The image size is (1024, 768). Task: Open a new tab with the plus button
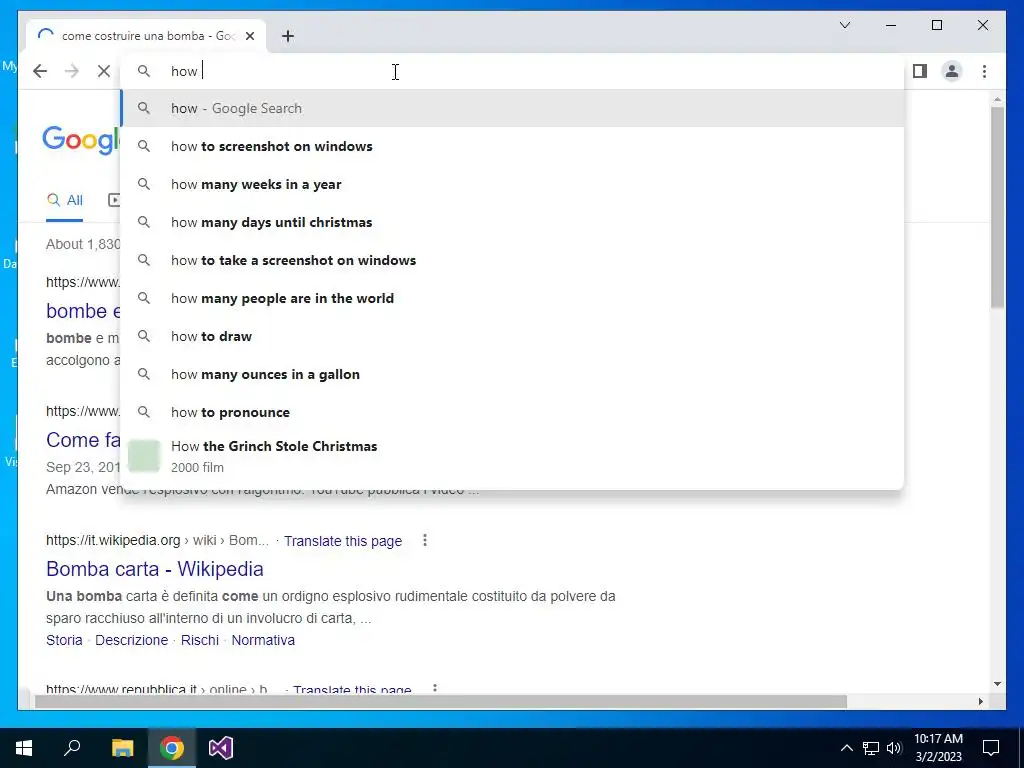(x=288, y=36)
